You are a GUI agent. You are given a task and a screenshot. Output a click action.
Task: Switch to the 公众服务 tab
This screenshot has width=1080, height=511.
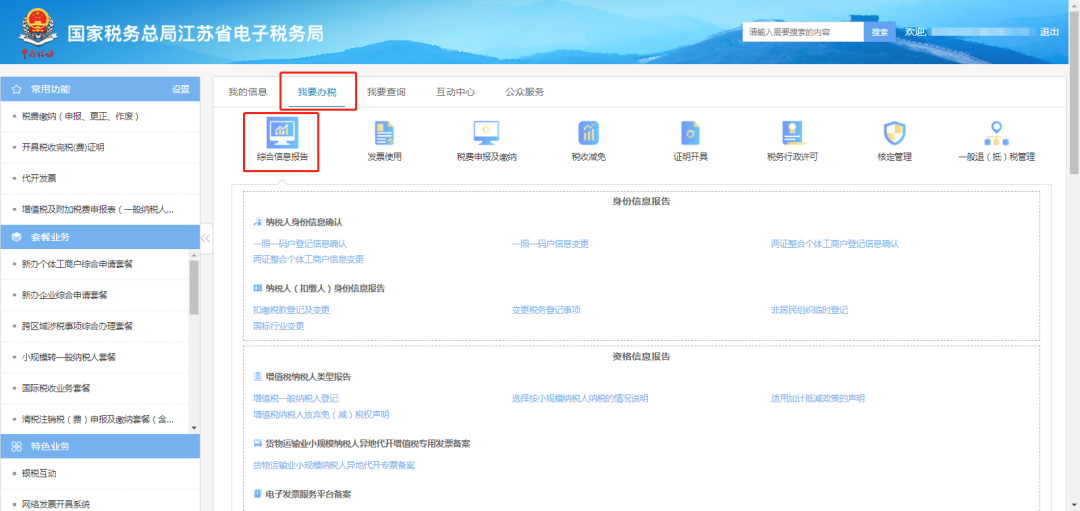525,92
